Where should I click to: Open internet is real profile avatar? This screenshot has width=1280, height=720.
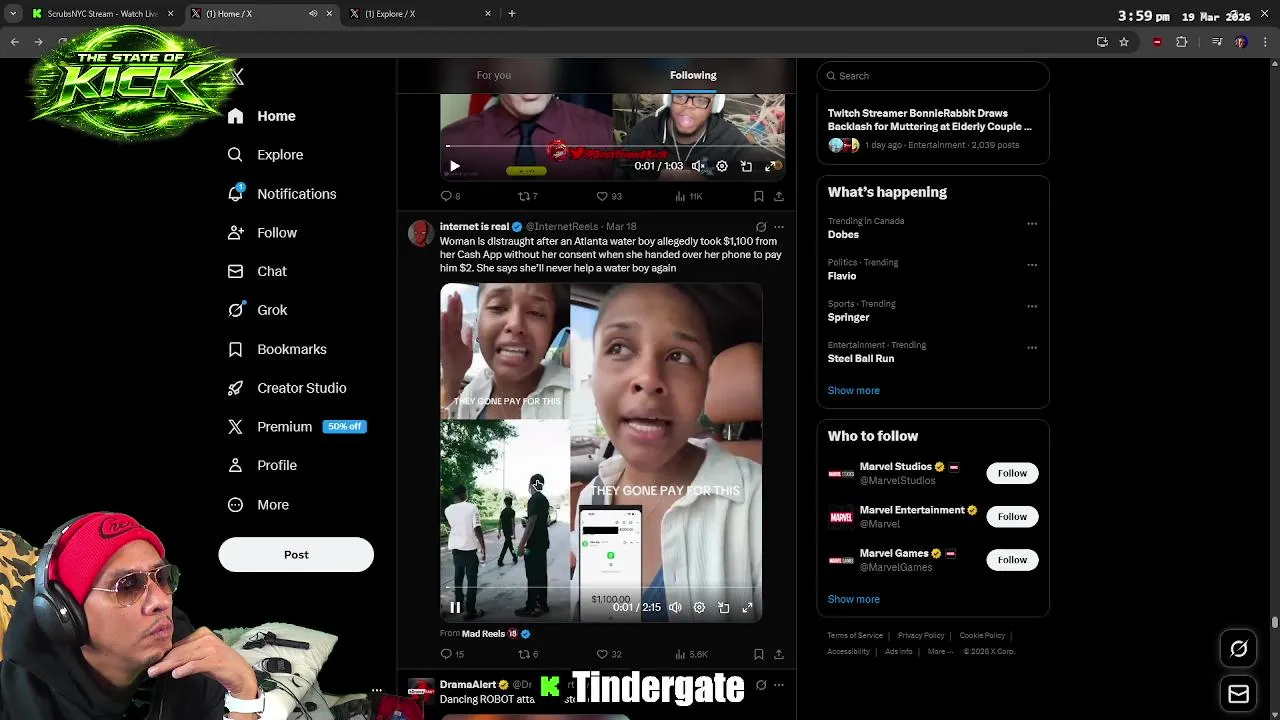pos(421,234)
